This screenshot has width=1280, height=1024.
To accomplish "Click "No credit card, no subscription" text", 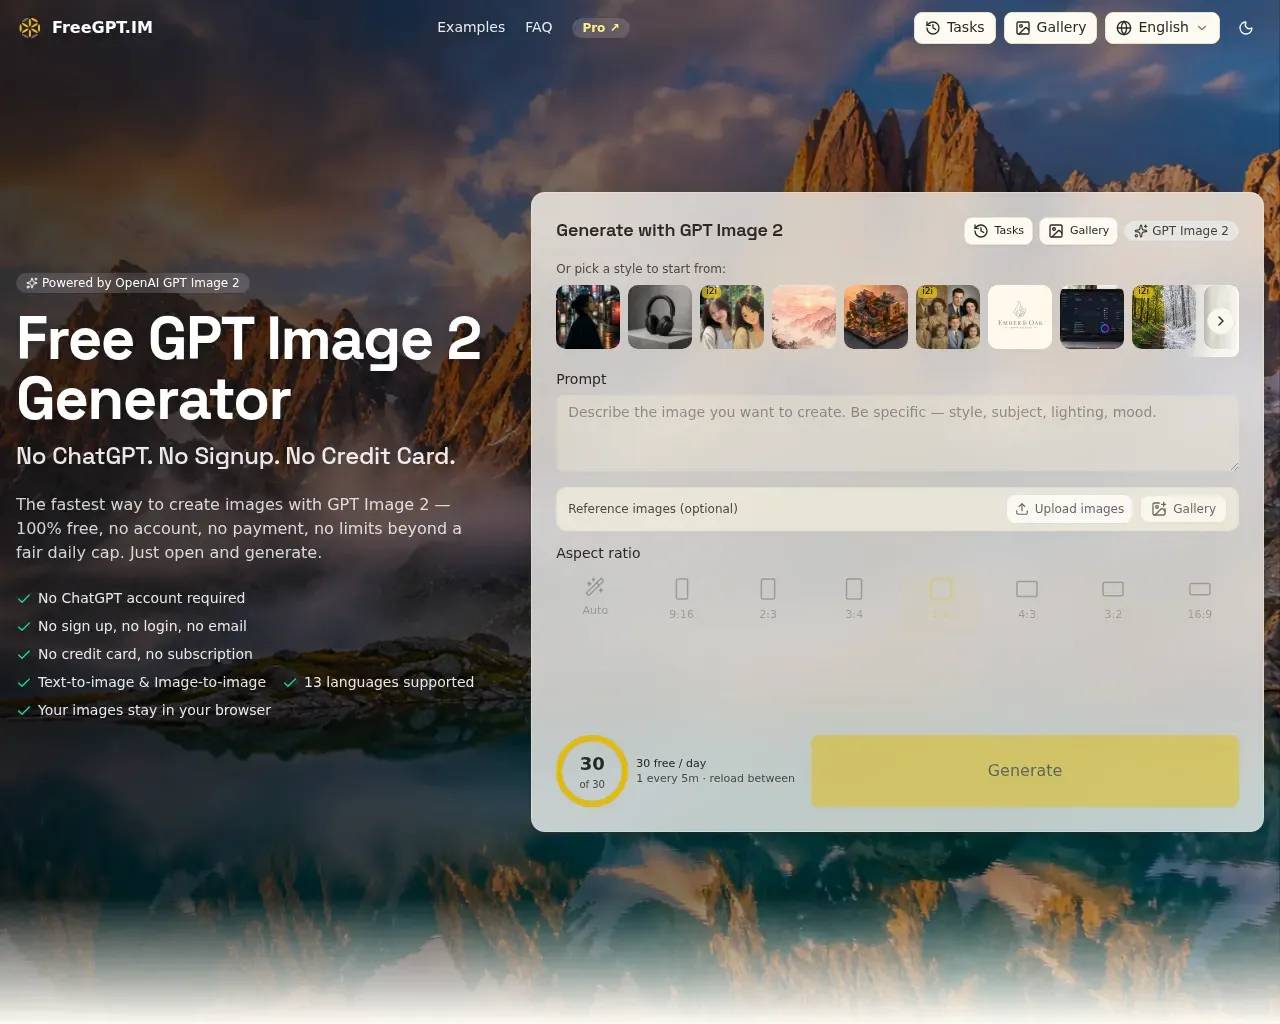I will click(145, 654).
